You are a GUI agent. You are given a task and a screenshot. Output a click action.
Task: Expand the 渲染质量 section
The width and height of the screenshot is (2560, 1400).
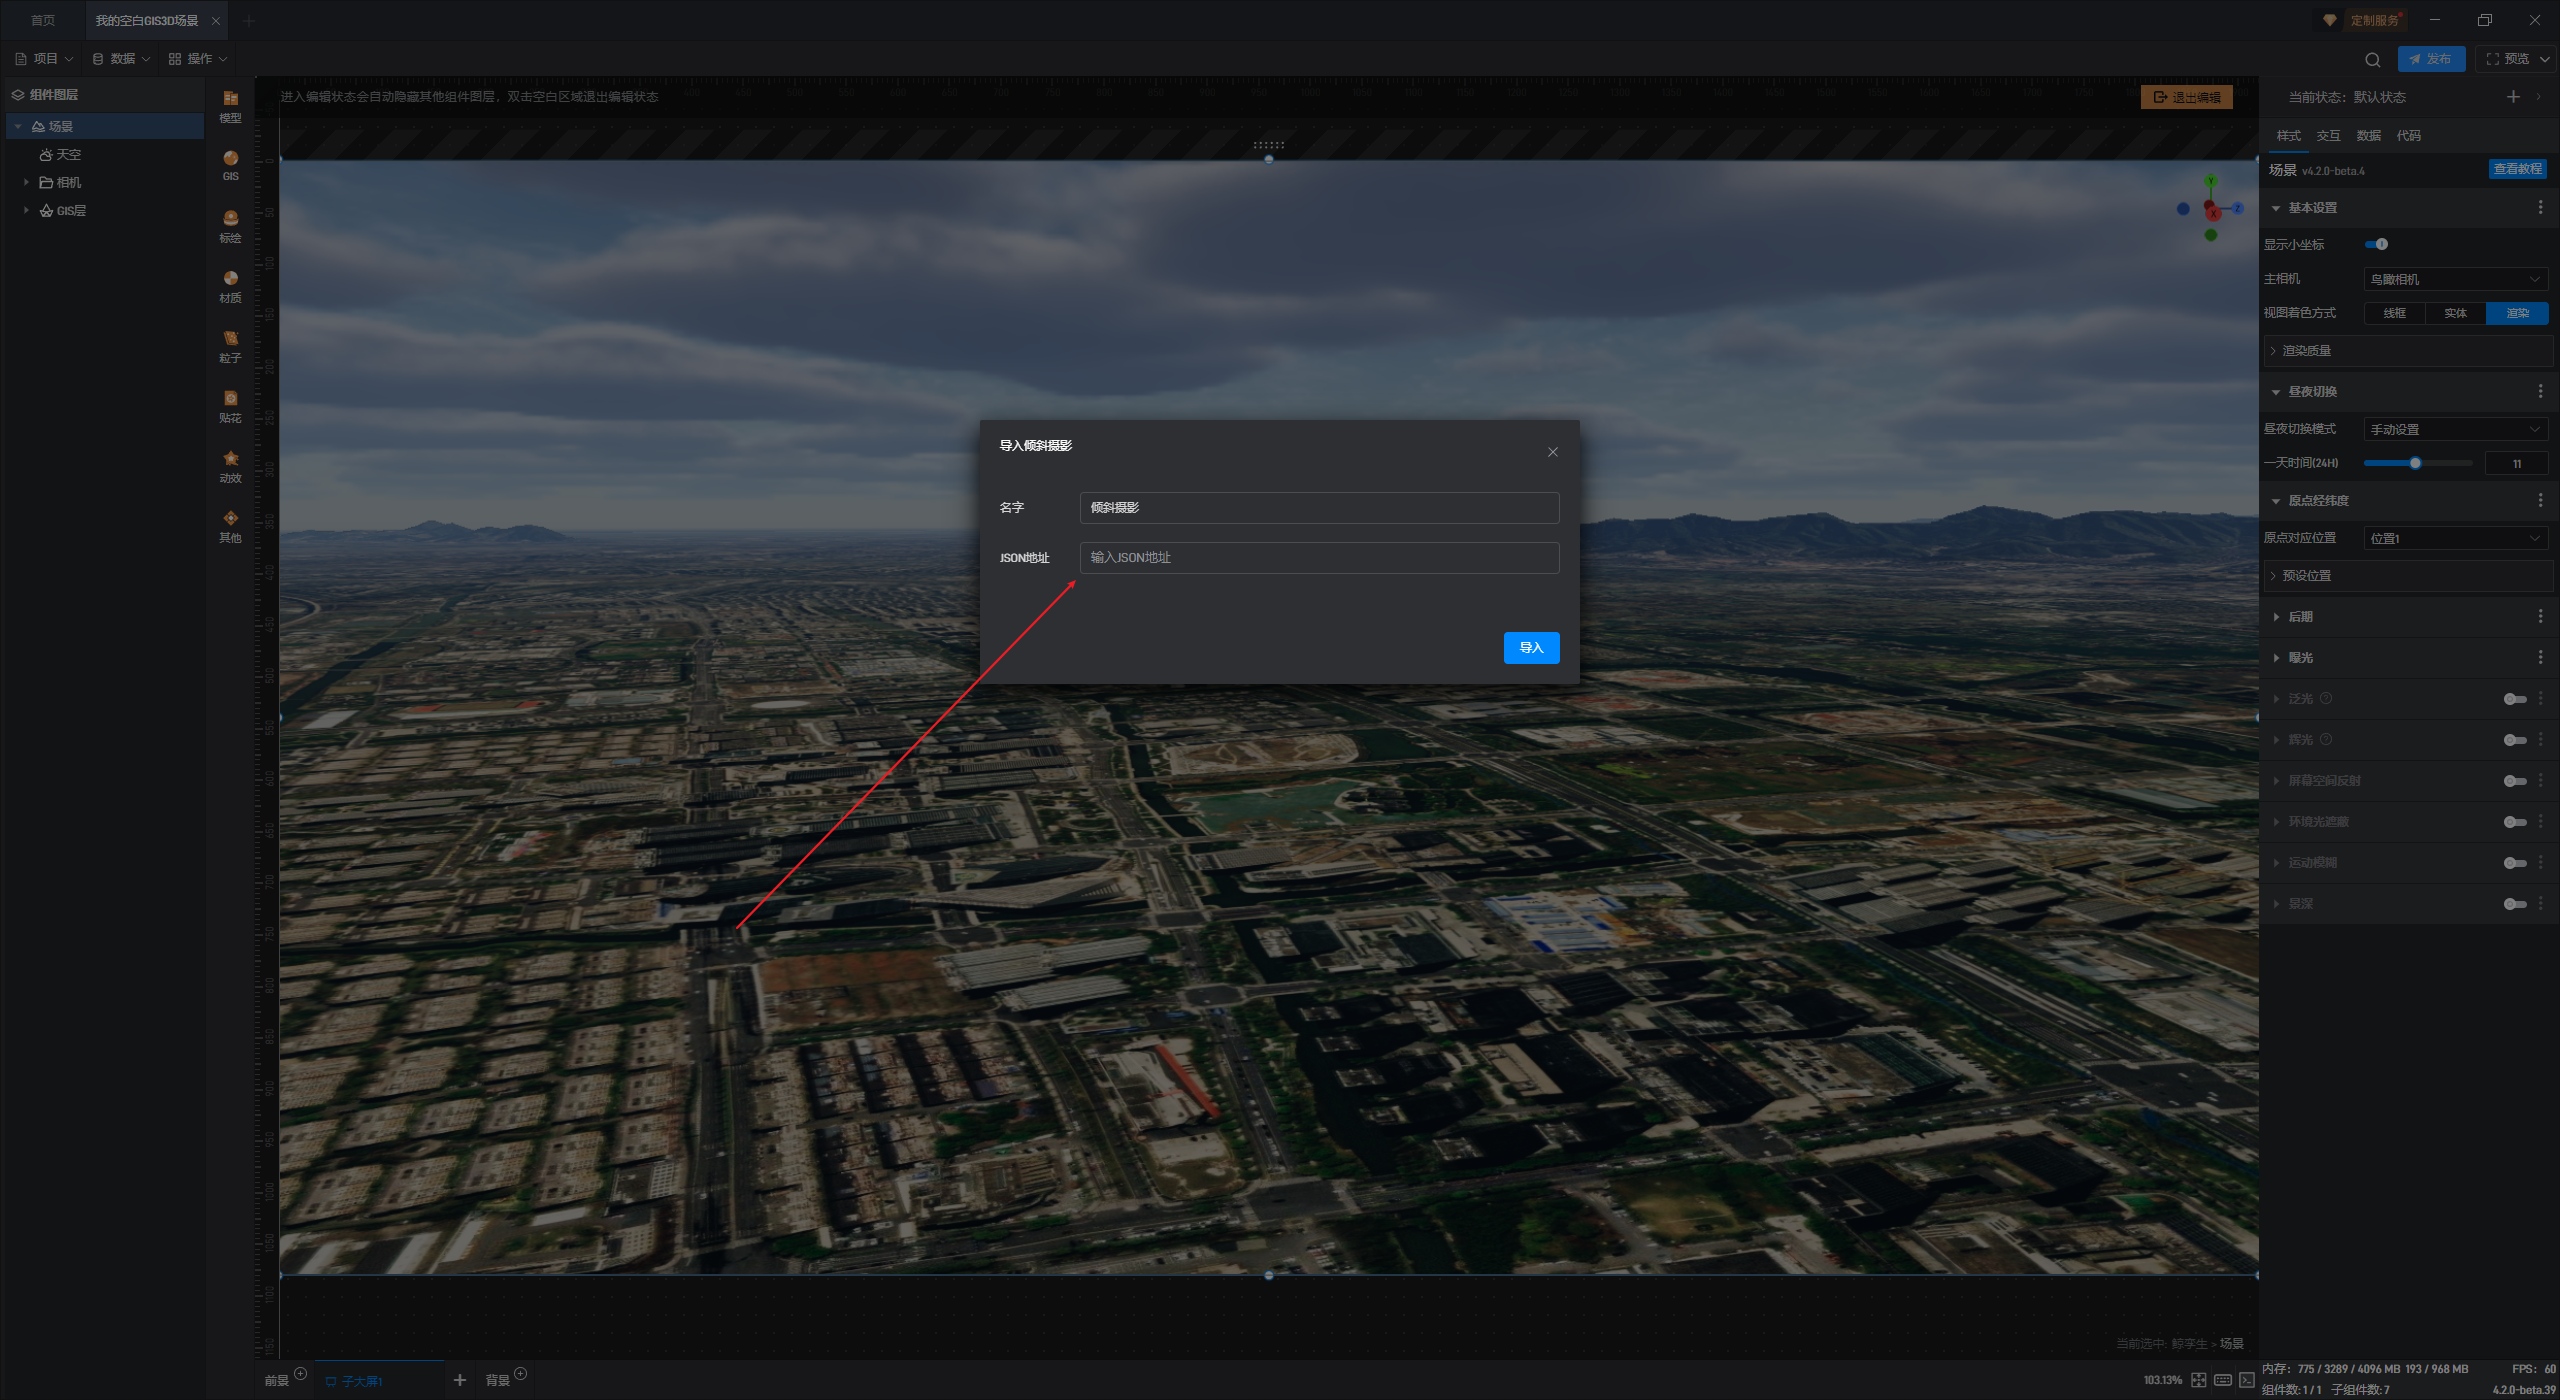click(2306, 351)
